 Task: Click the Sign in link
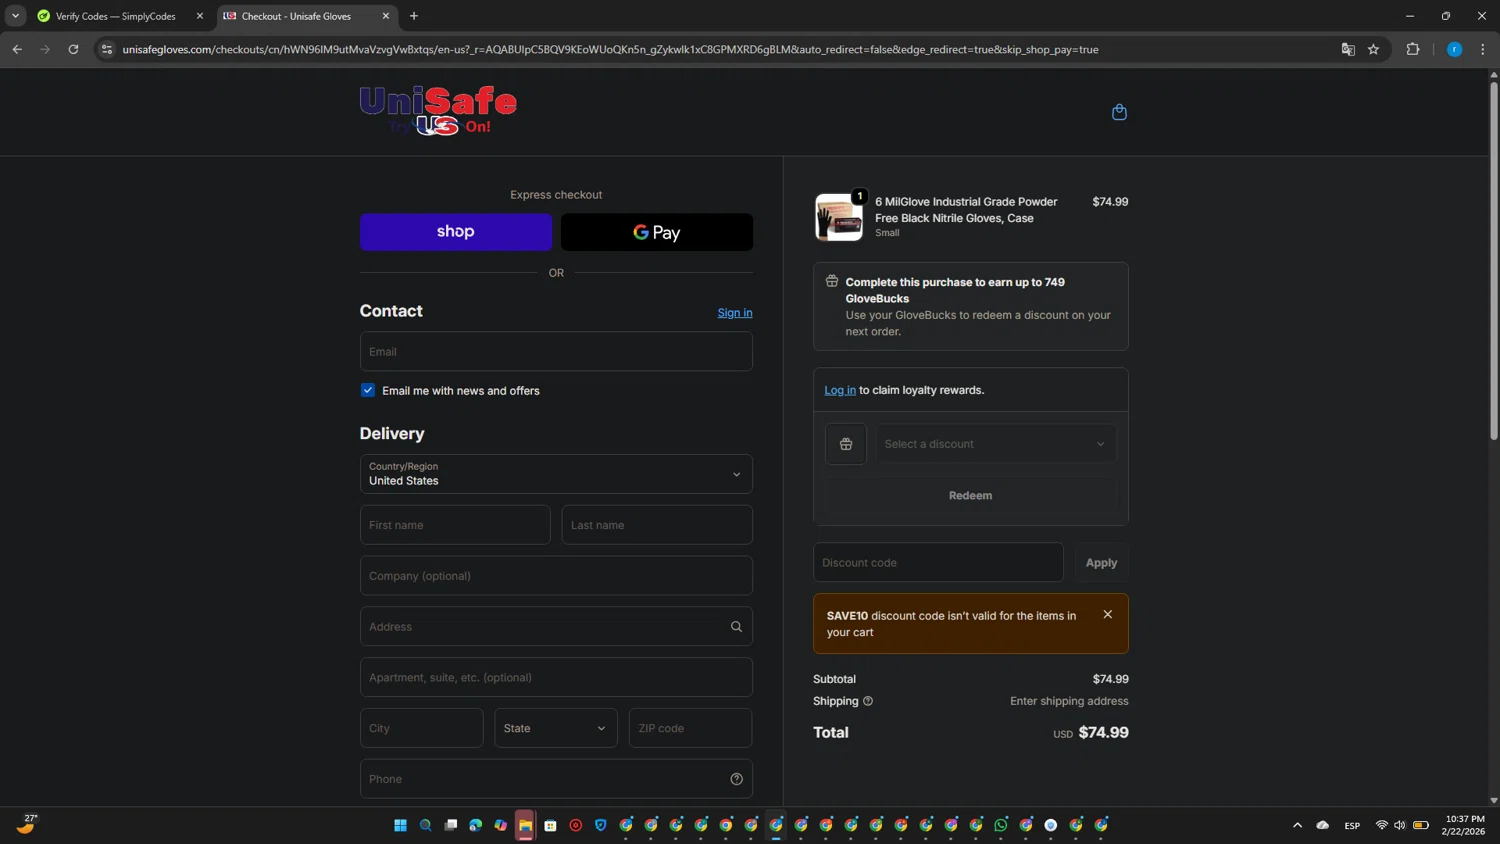click(x=735, y=313)
